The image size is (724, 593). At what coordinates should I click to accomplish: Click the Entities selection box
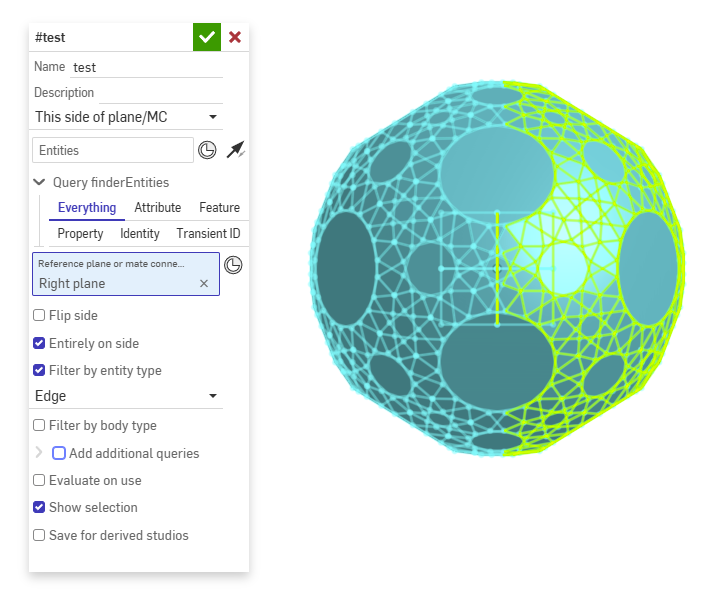(x=113, y=150)
